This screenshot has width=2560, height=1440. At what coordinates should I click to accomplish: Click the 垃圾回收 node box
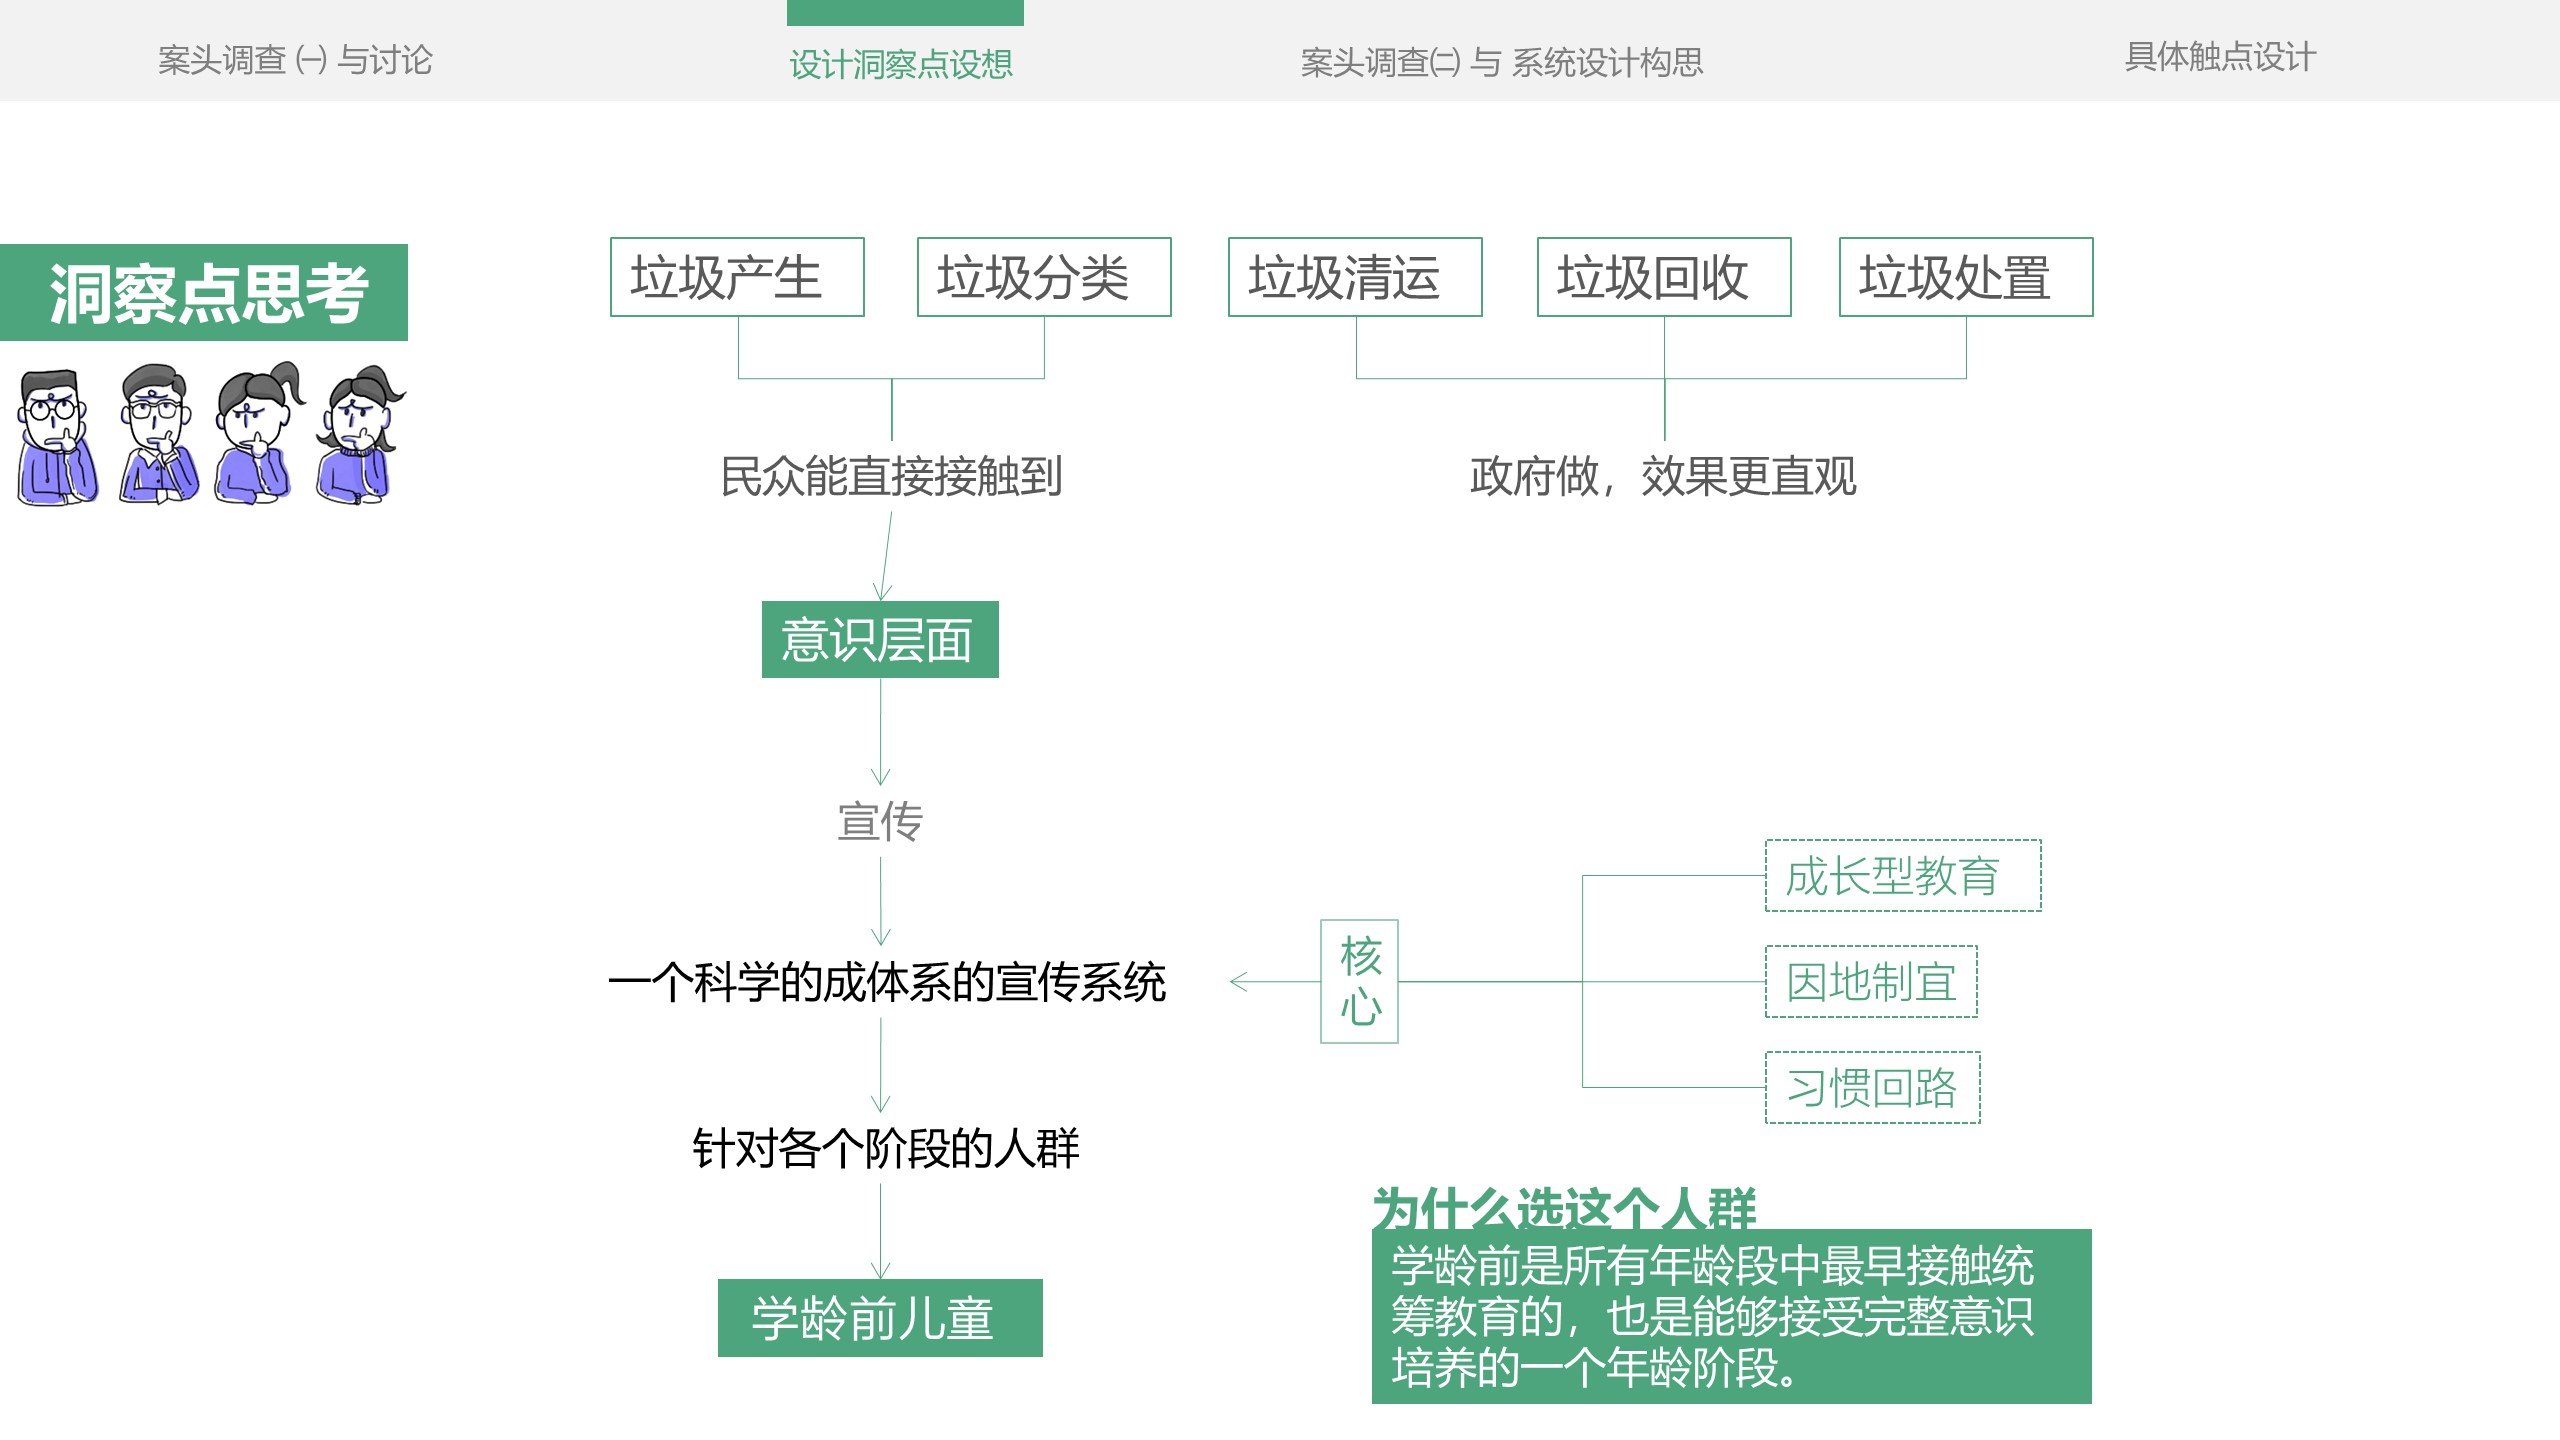[x=1663, y=280]
